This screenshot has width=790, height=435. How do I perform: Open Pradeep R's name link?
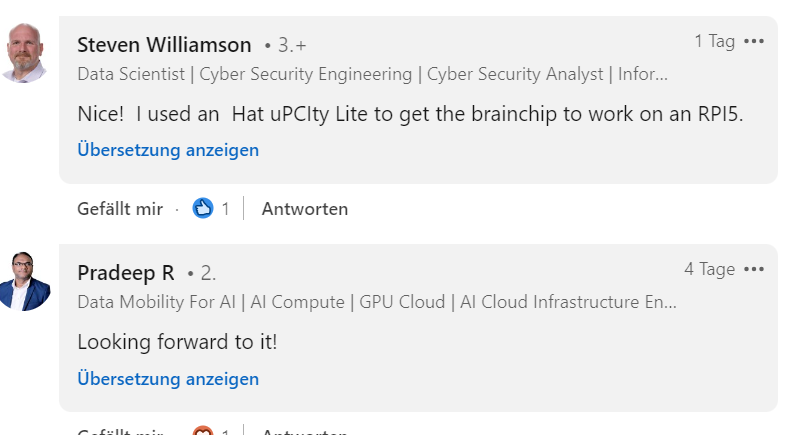pyautogui.click(x=126, y=273)
